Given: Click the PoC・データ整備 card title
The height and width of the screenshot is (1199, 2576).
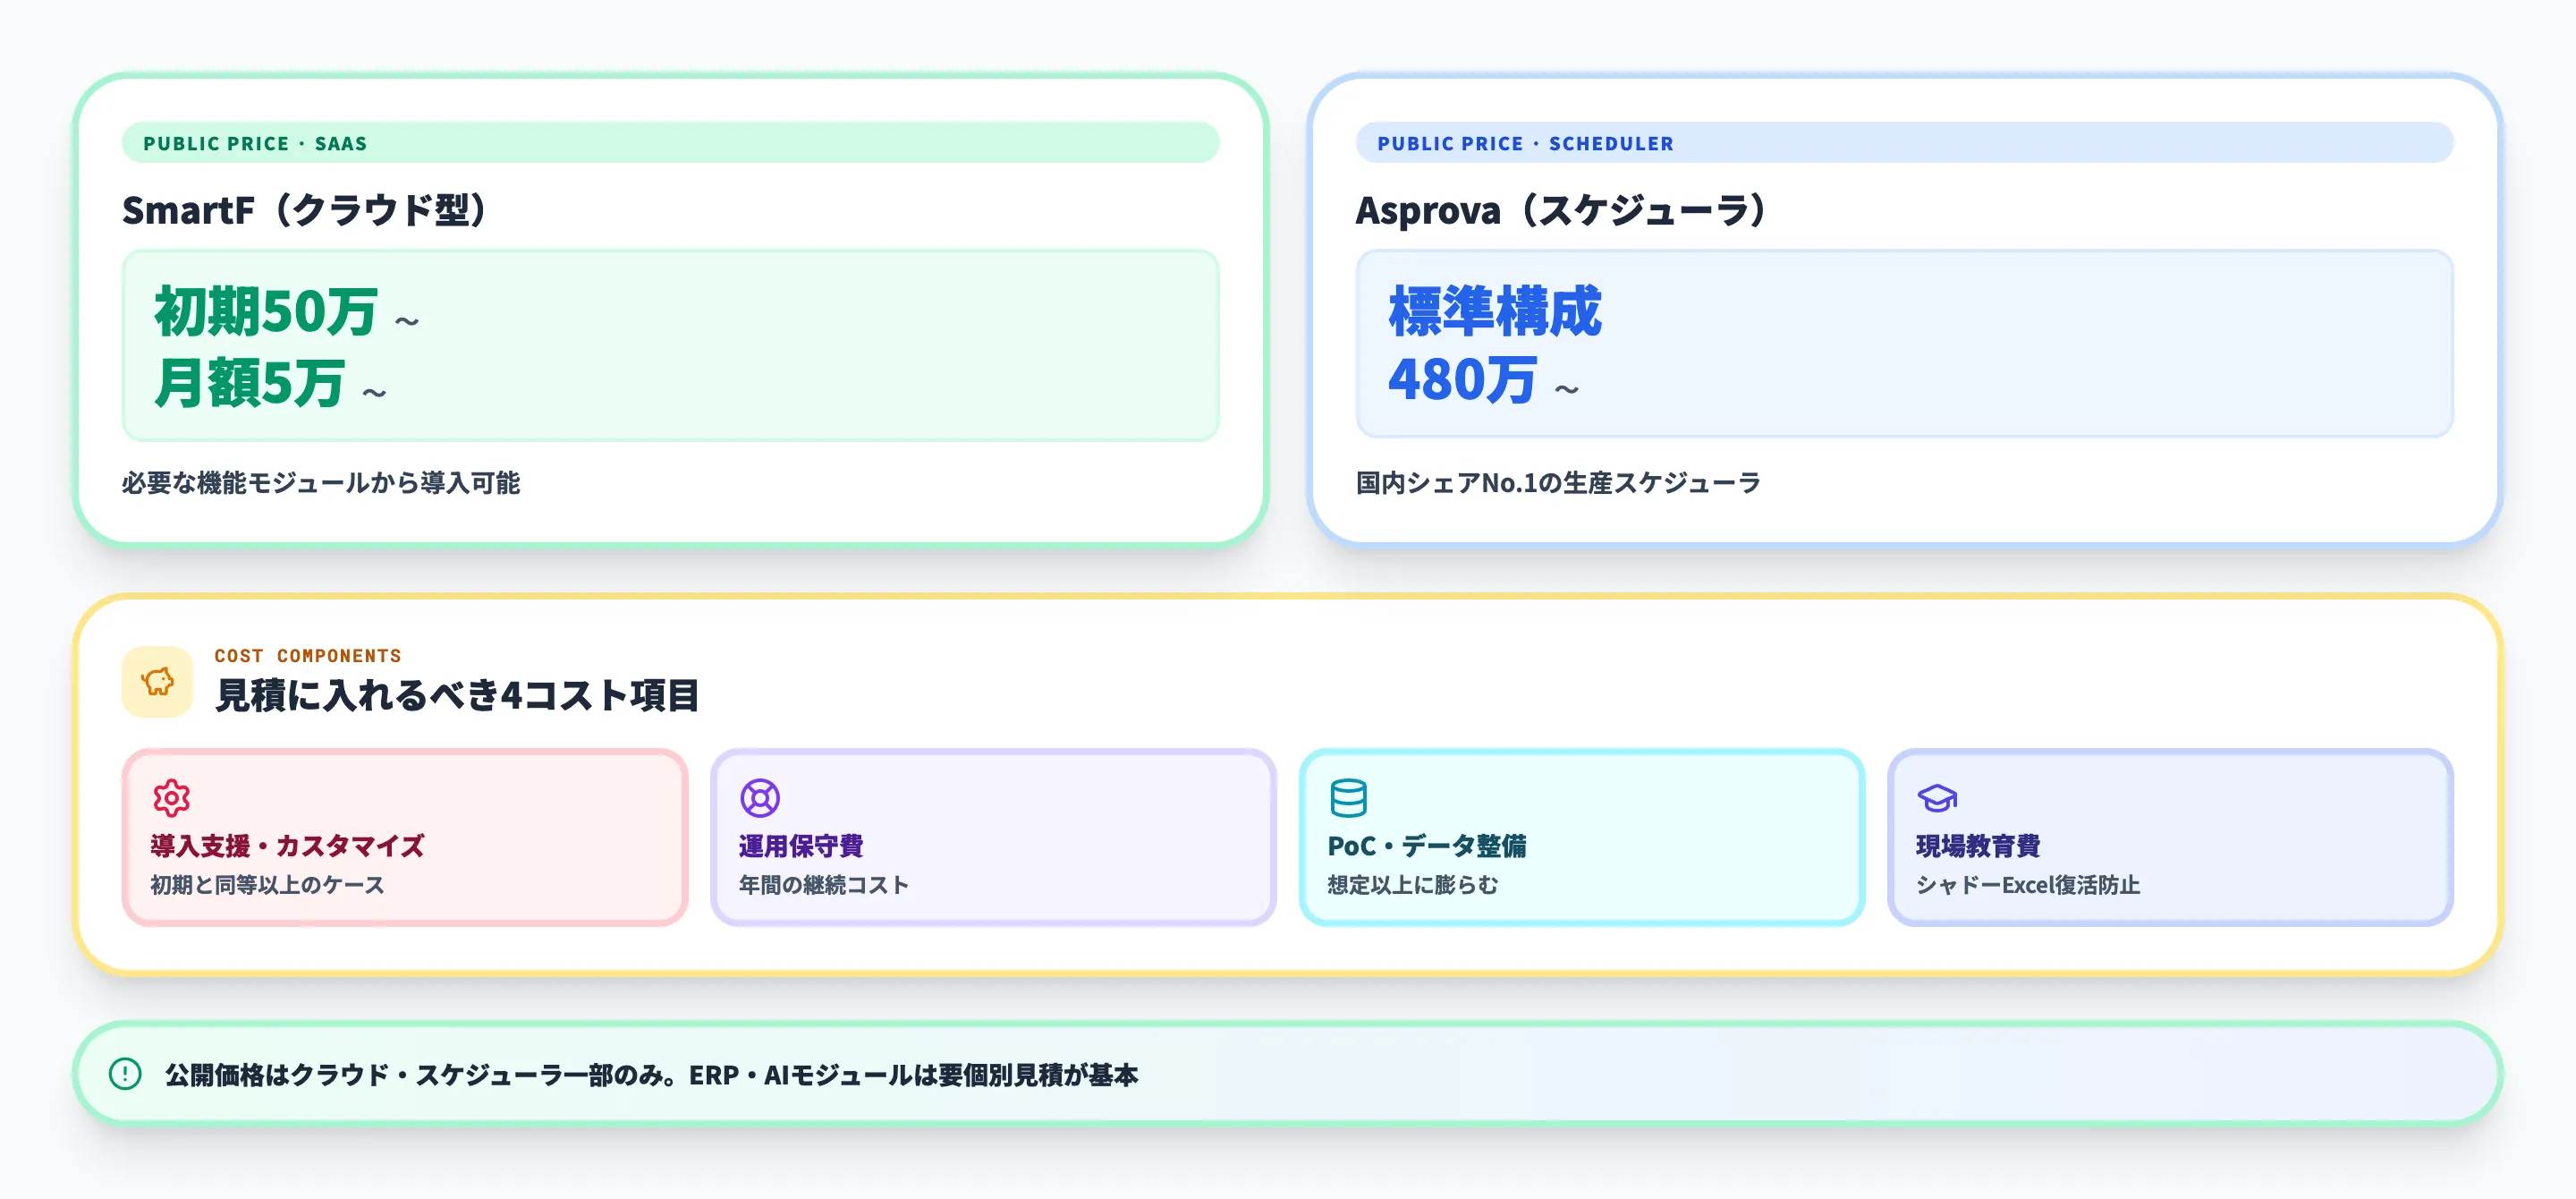Looking at the screenshot, I should 1427,846.
